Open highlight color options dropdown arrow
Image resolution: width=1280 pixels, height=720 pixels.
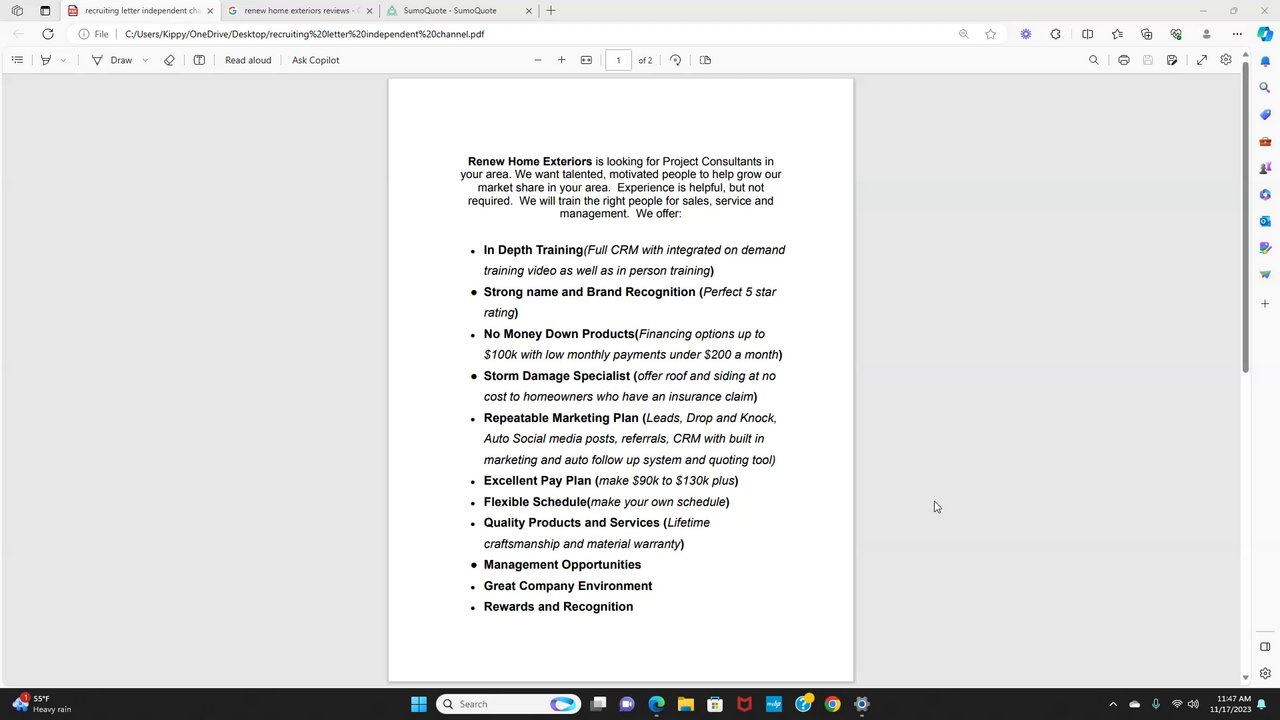pyautogui.click(x=63, y=60)
